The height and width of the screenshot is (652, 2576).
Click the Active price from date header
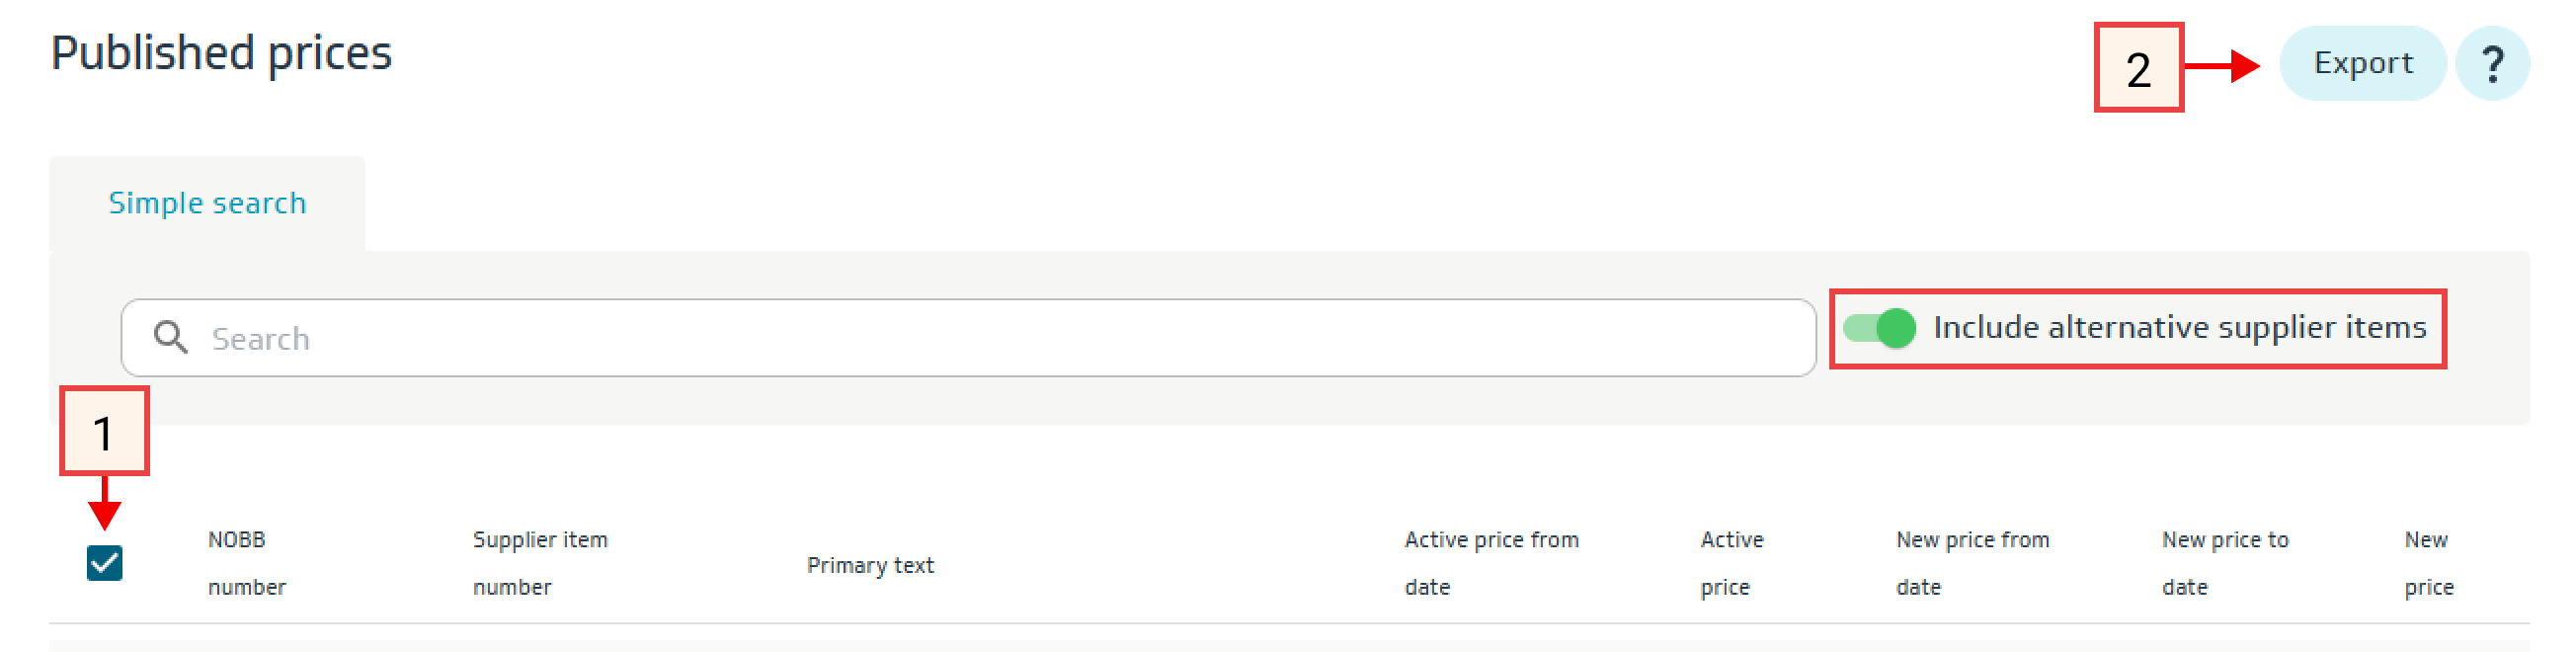1491,563
